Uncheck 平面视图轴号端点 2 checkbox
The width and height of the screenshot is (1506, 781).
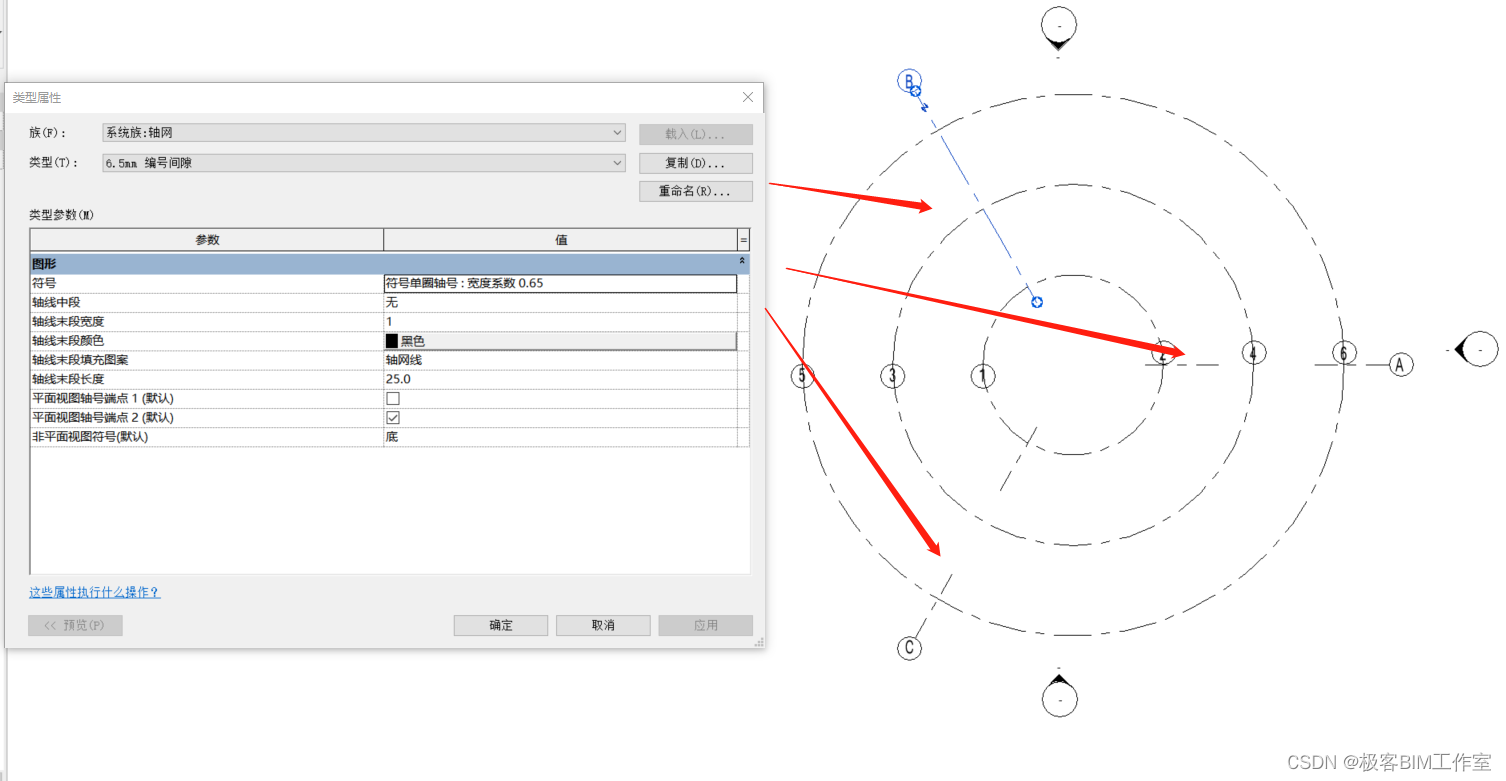click(393, 417)
